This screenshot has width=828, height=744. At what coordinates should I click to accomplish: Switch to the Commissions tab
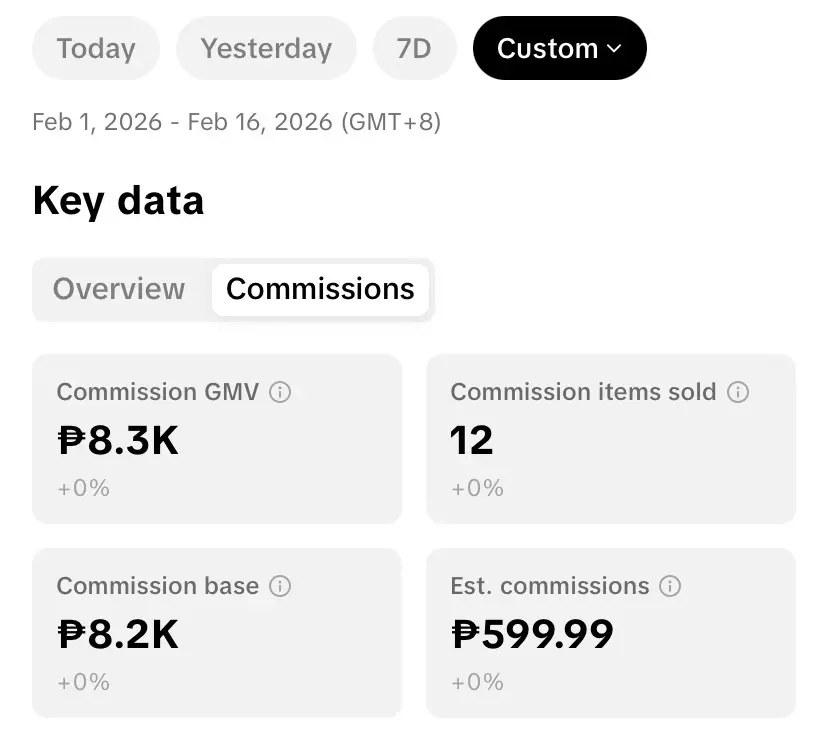(320, 289)
